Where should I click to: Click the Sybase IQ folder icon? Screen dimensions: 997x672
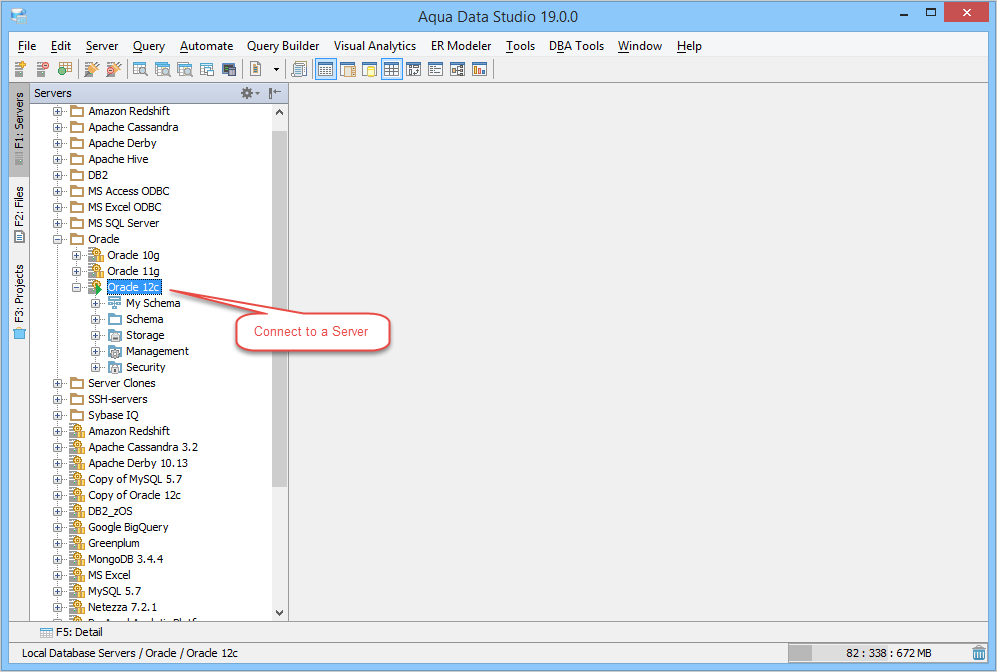77,416
